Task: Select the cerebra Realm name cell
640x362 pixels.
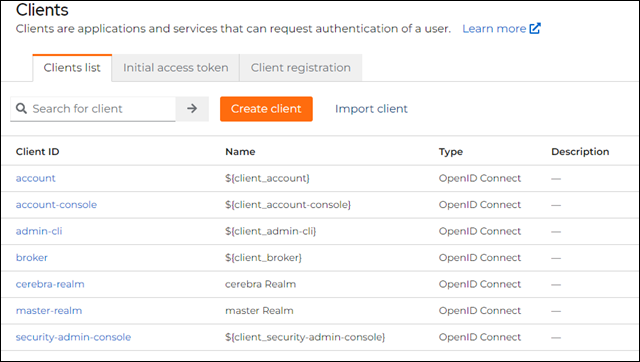Action: tap(260, 284)
